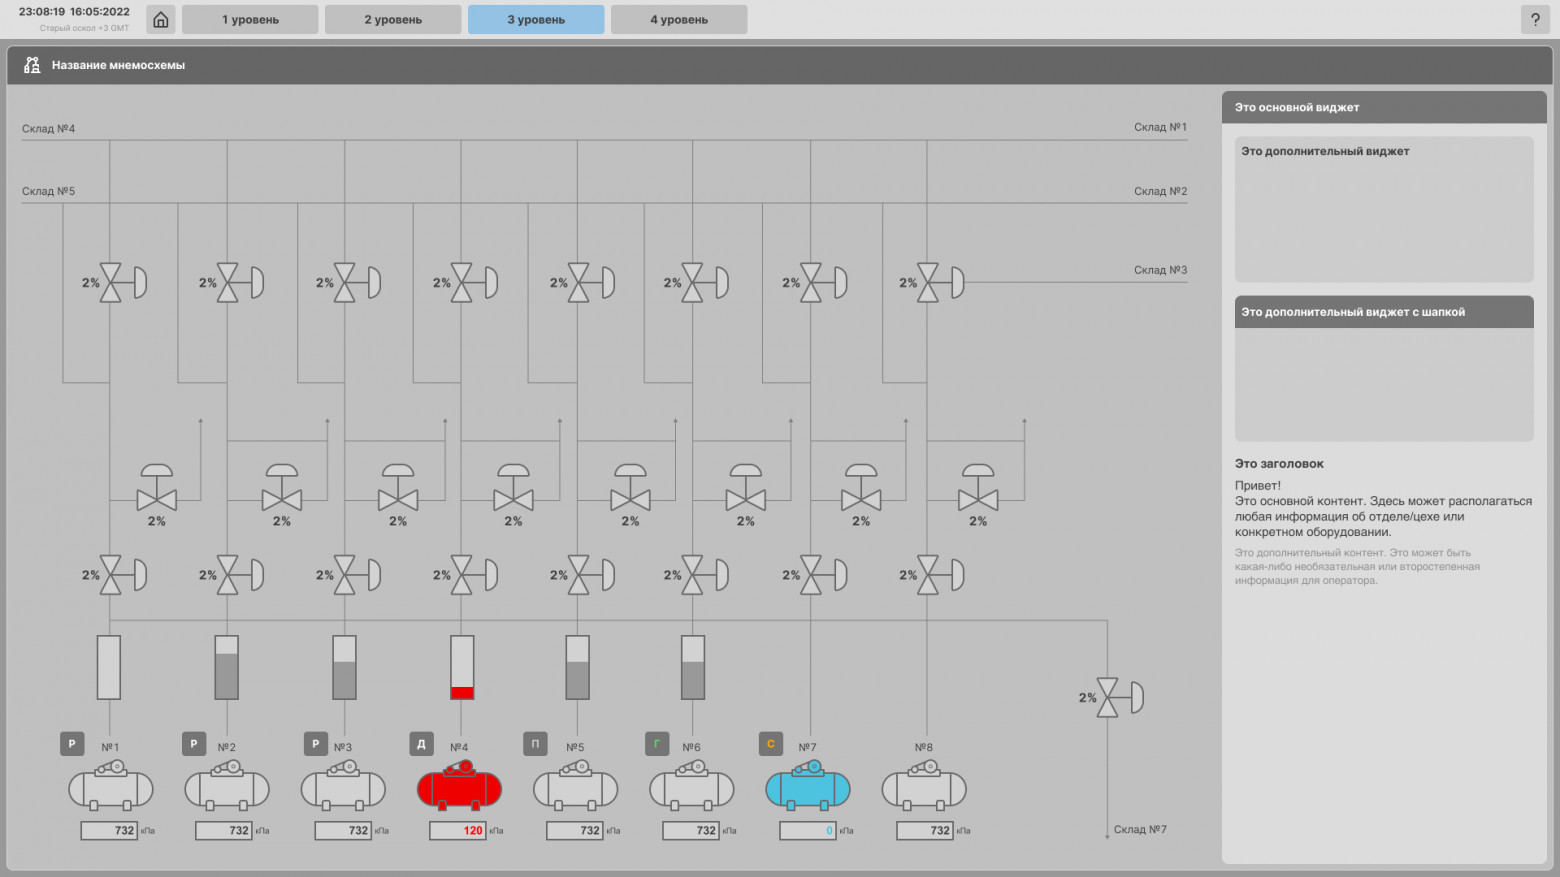Select the red compressor tank №4
1560x877 pixels.
(x=459, y=786)
